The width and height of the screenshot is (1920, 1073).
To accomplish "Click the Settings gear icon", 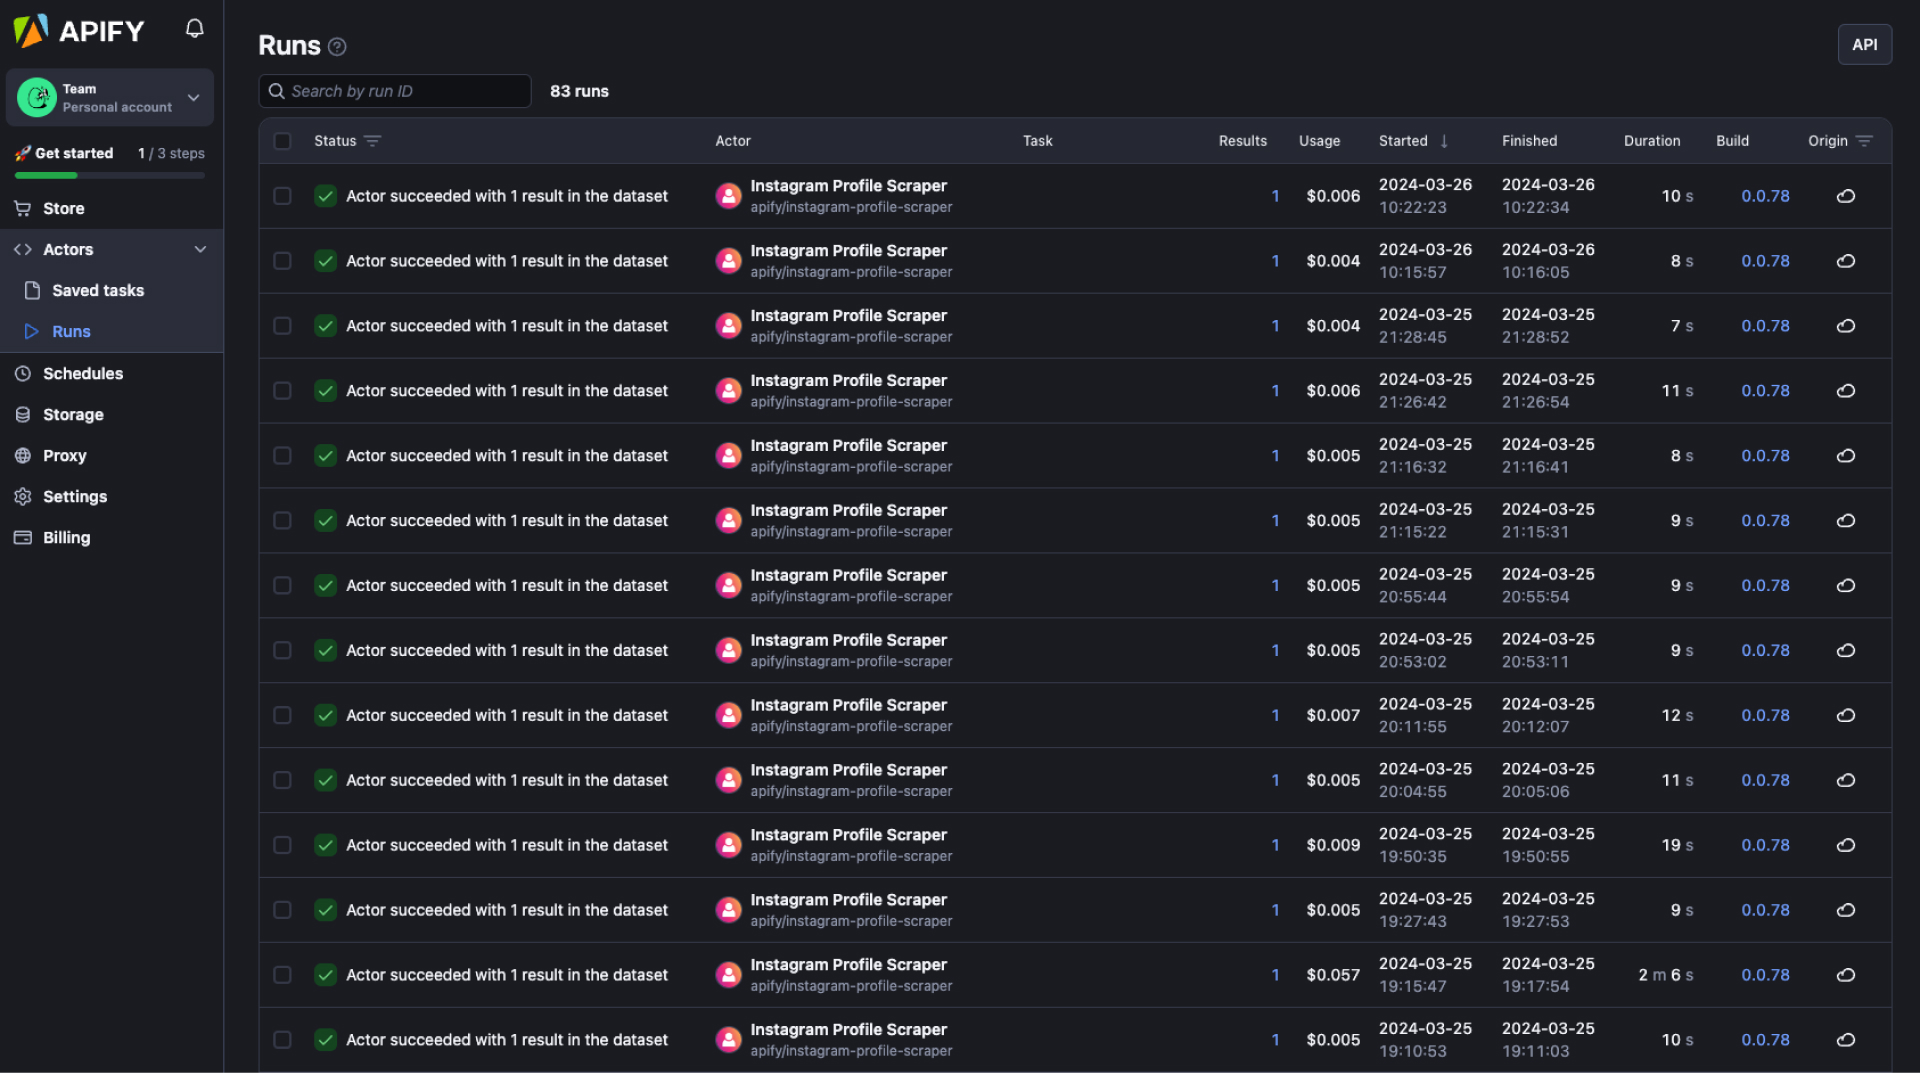I will [x=23, y=497].
